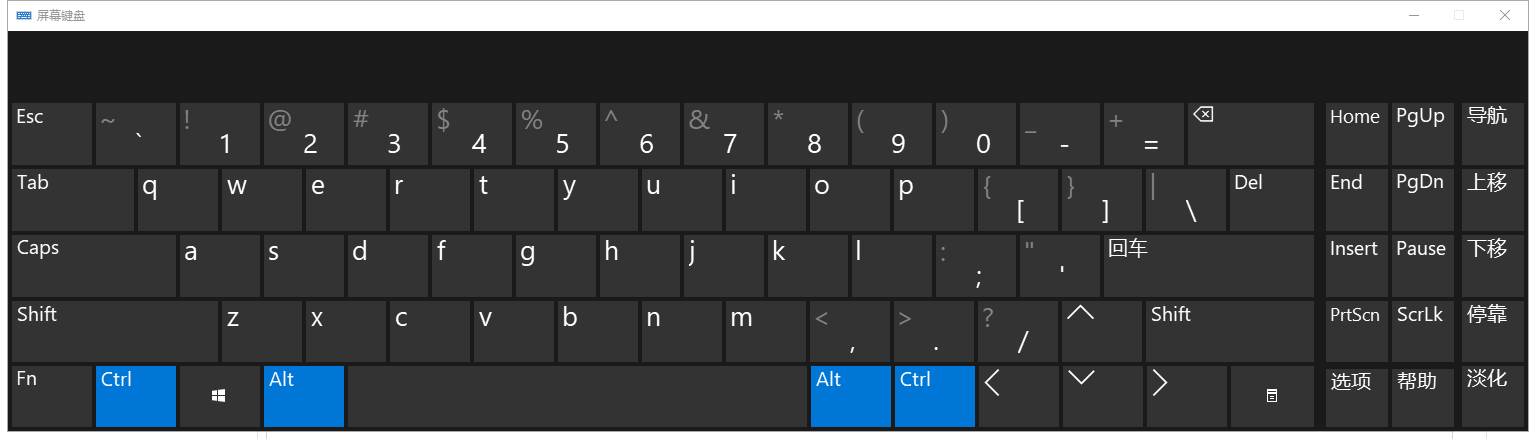Release the highlighted right Alt key
This screenshot has width=1536, height=439.
(x=850, y=396)
